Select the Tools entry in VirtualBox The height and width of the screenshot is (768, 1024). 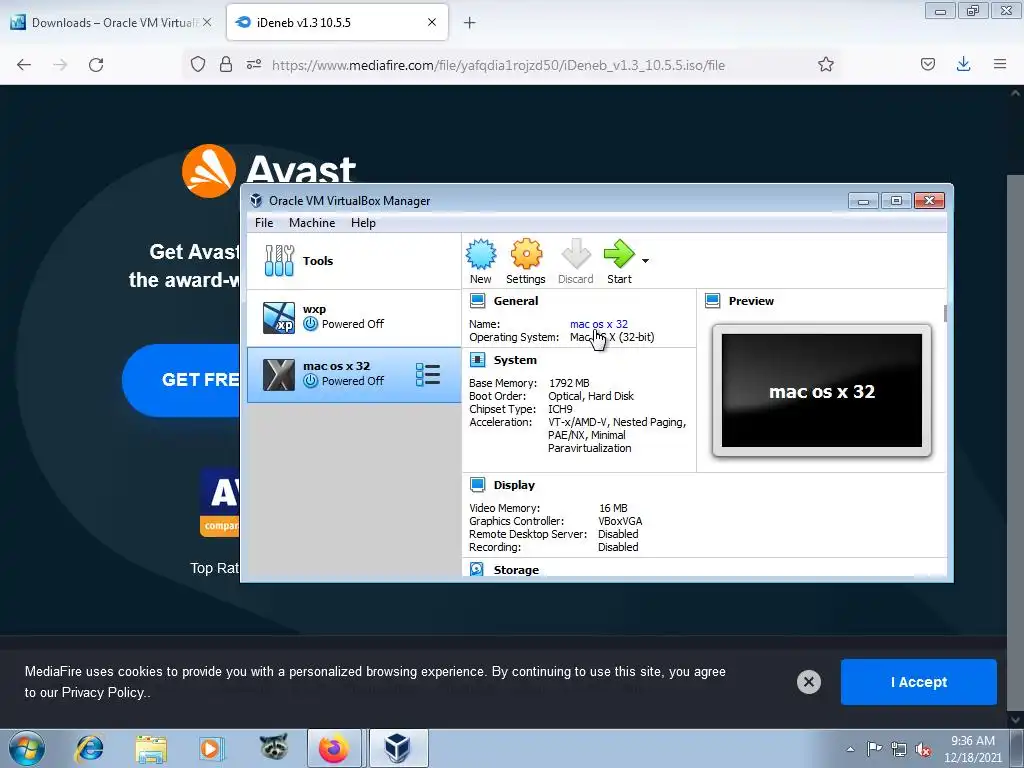click(x=353, y=261)
